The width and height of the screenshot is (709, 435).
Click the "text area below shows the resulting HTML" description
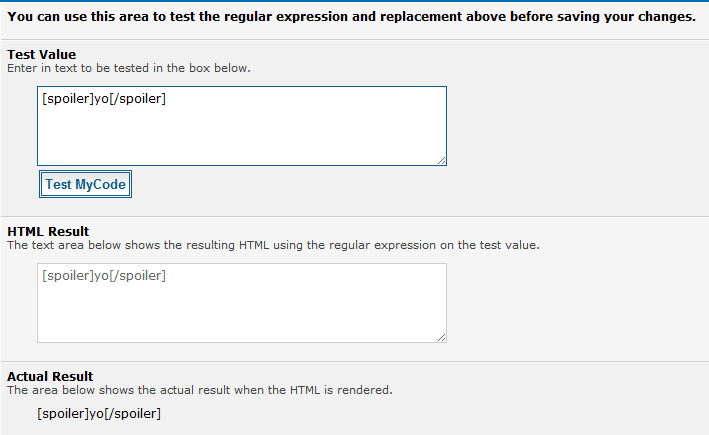tap(274, 245)
